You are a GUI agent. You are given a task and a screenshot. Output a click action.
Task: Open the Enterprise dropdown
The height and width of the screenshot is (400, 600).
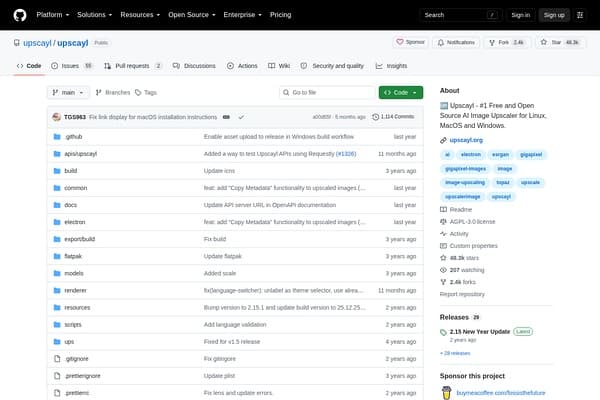coord(243,15)
